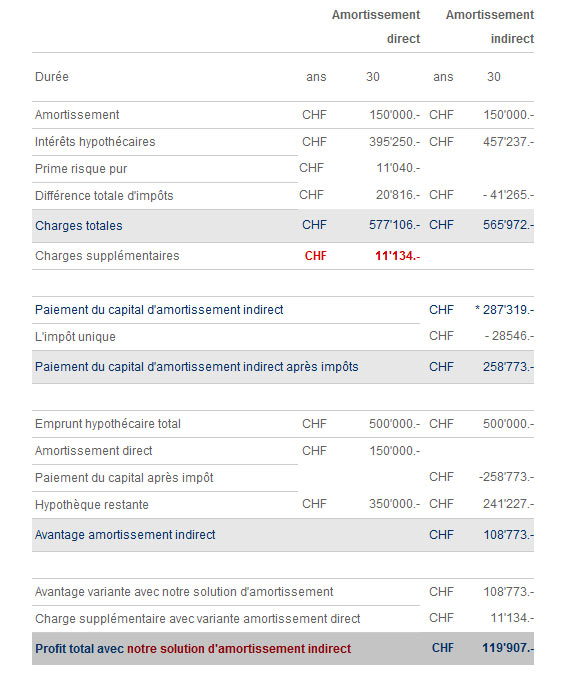This screenshot has height=673, width=567.
Task: Select the Prime risque pur amount 11'040.-
Action: [398, 168]
